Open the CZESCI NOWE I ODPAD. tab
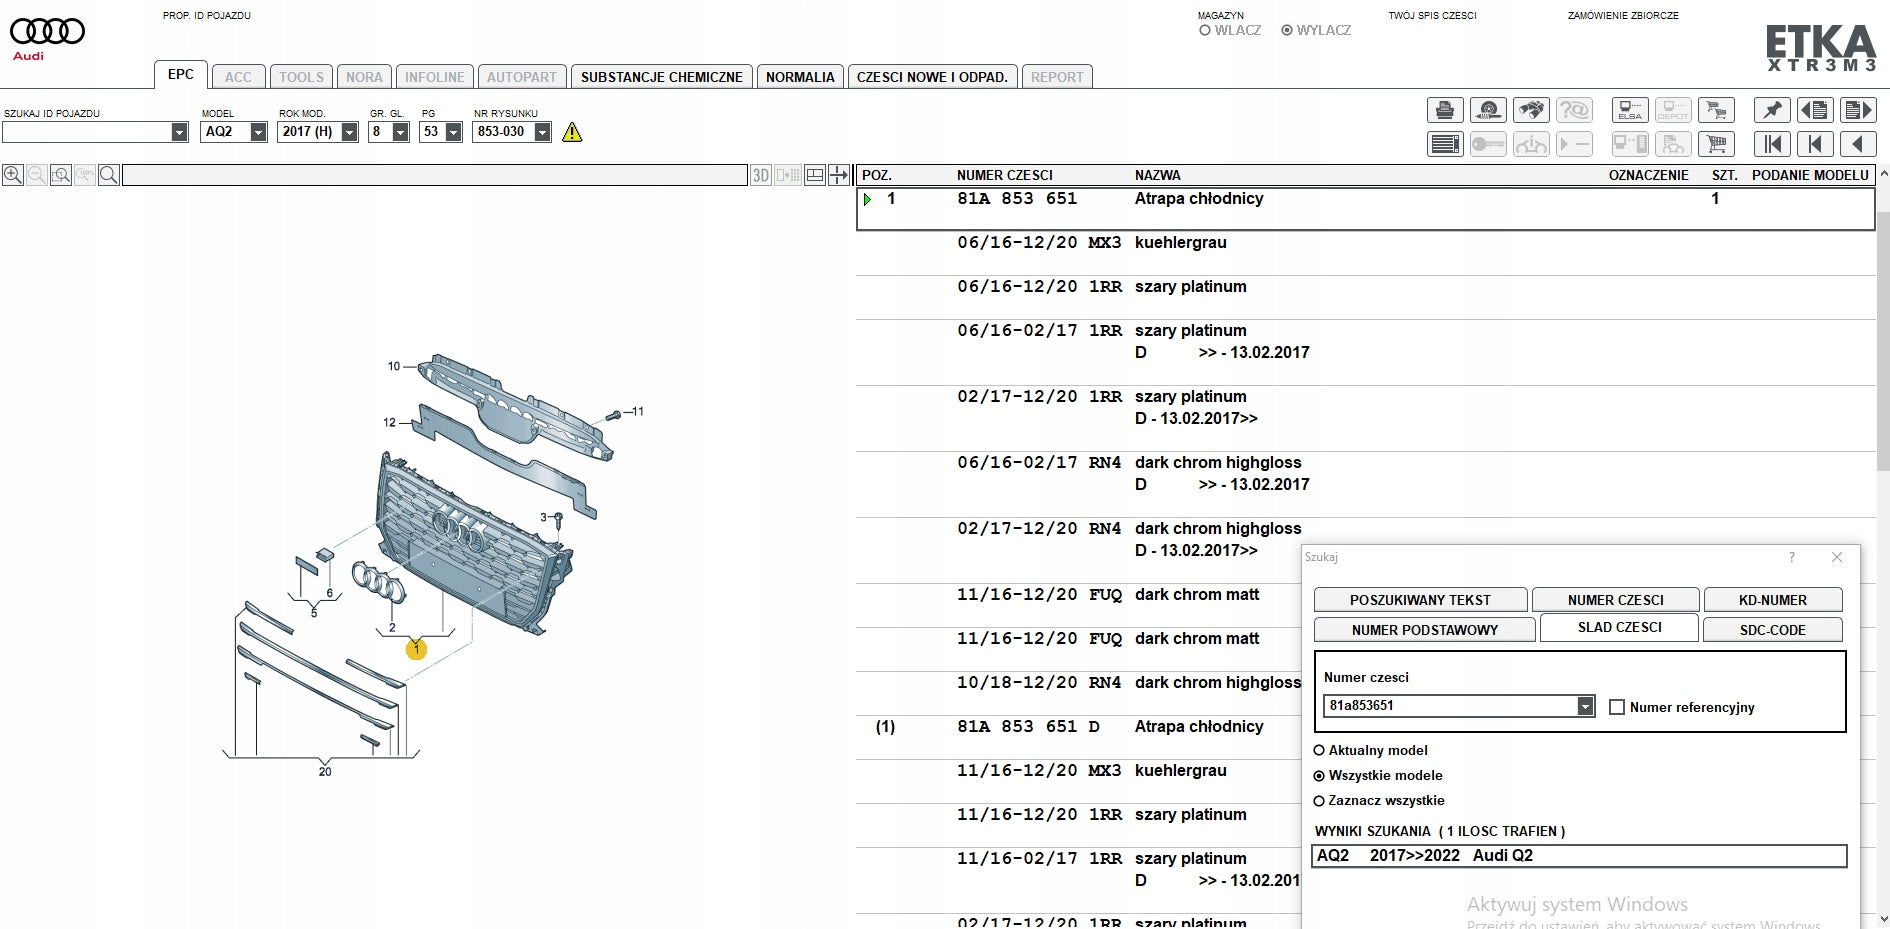 tap(932, 77)
